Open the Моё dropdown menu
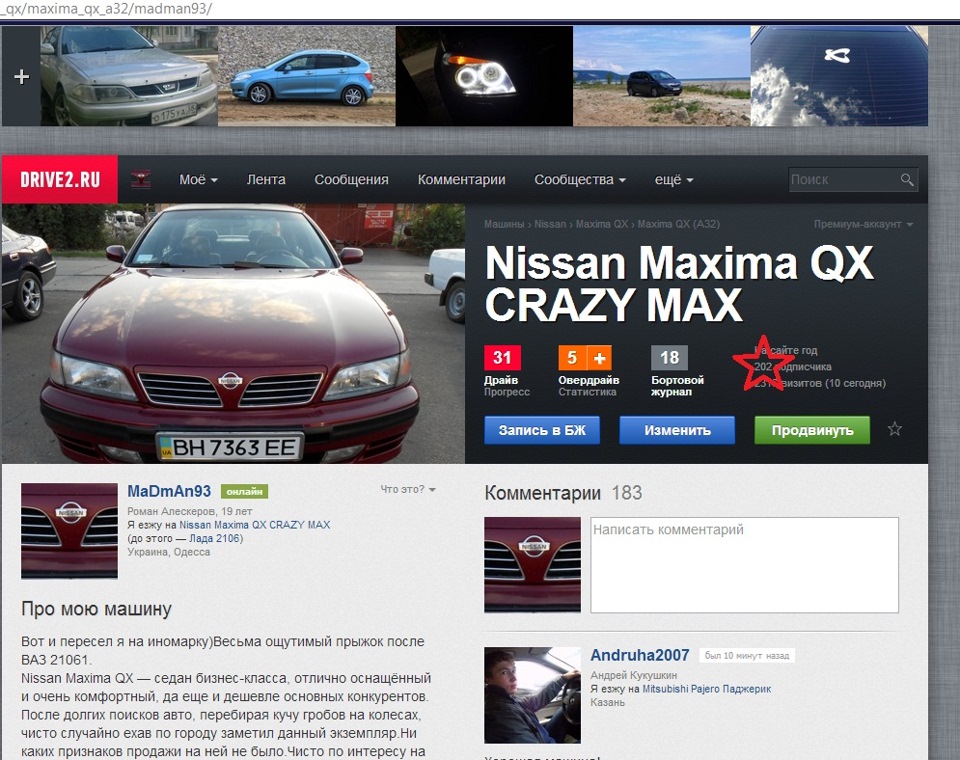 (198, 179)
